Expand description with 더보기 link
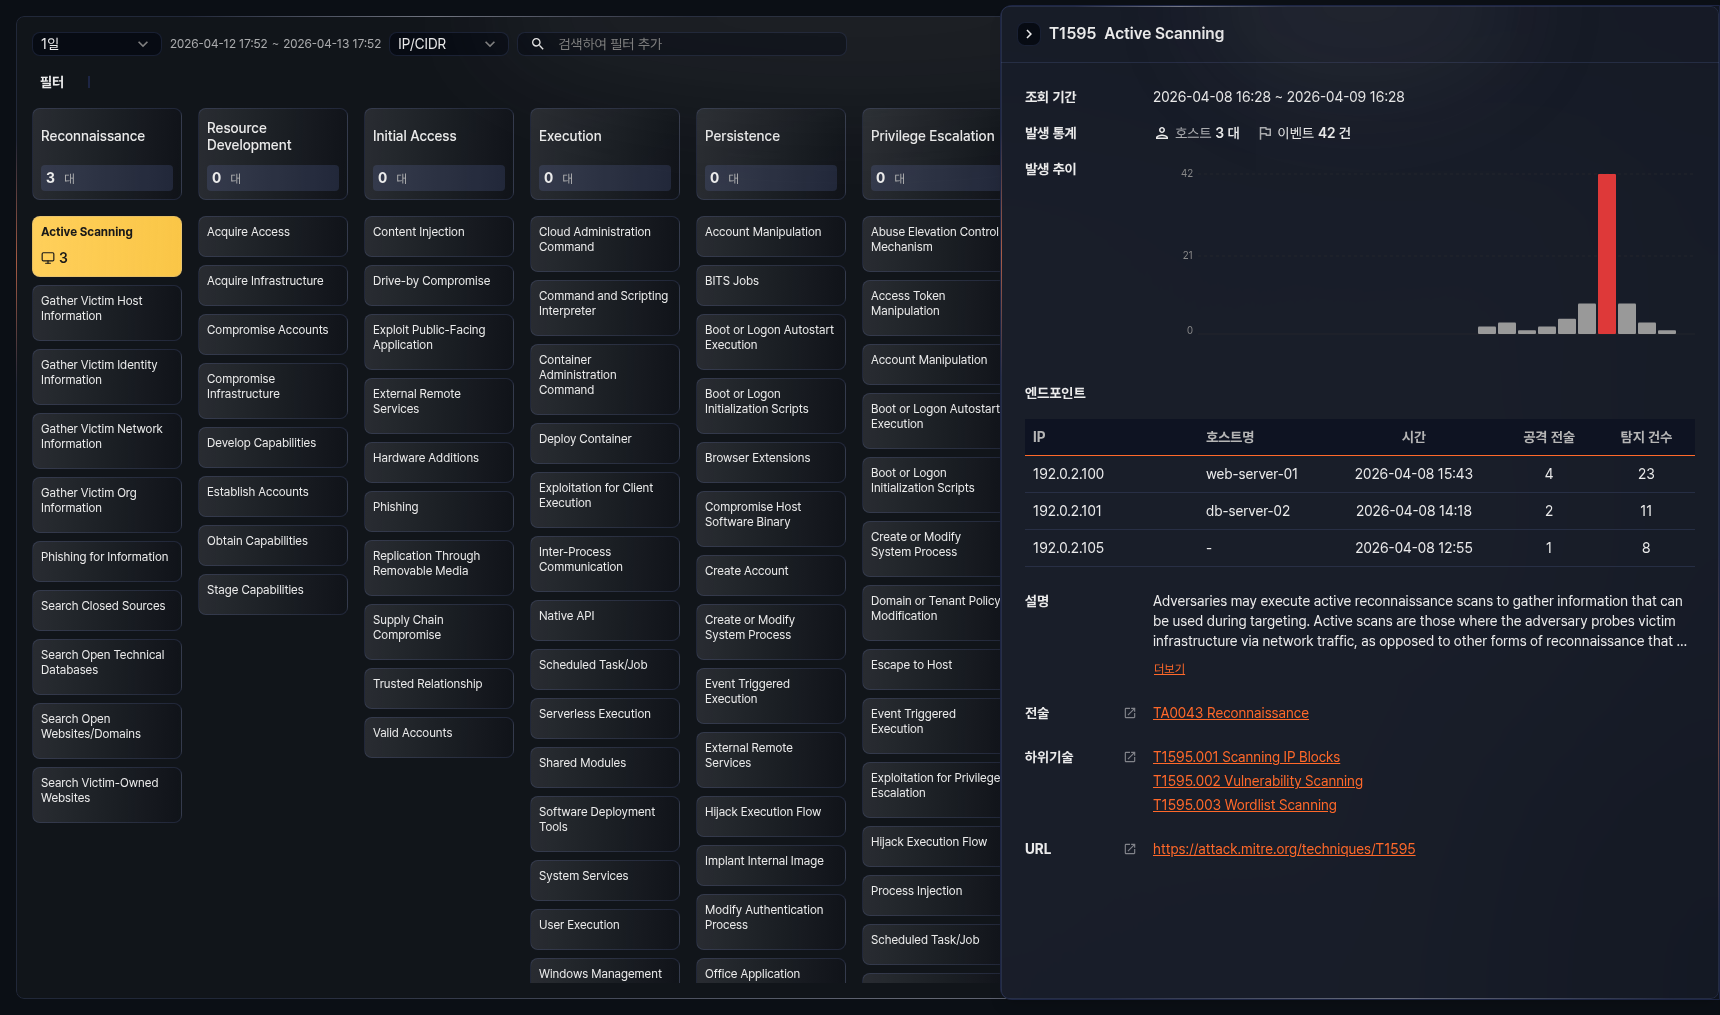Viewport: 1720px width, 1015px height. (1168, 669)
